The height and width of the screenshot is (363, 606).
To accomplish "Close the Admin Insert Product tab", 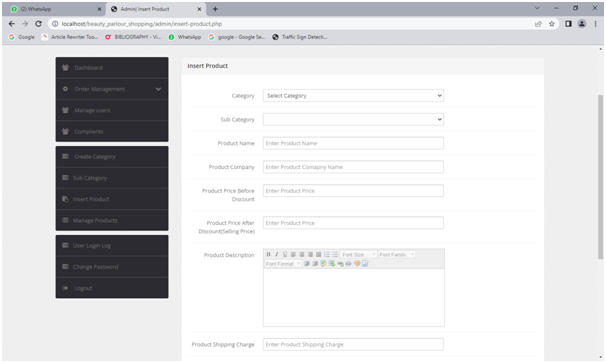I will coord(199,9).
